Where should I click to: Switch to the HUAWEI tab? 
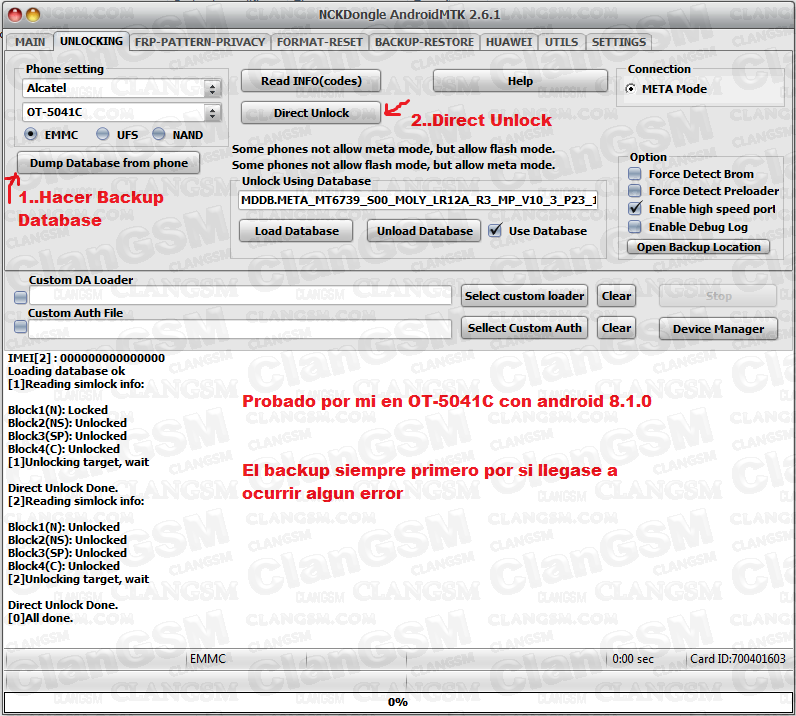point(509,42)
